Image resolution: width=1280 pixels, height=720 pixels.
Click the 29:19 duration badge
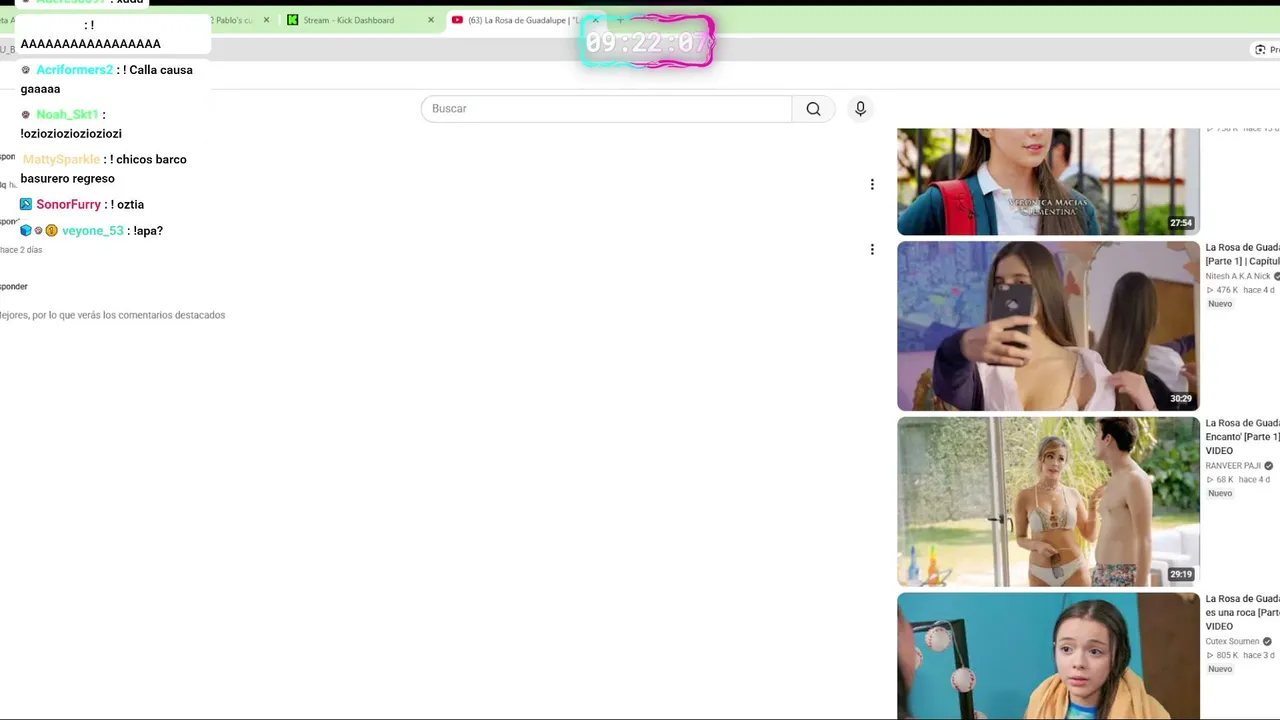(x=1181, y=575)
